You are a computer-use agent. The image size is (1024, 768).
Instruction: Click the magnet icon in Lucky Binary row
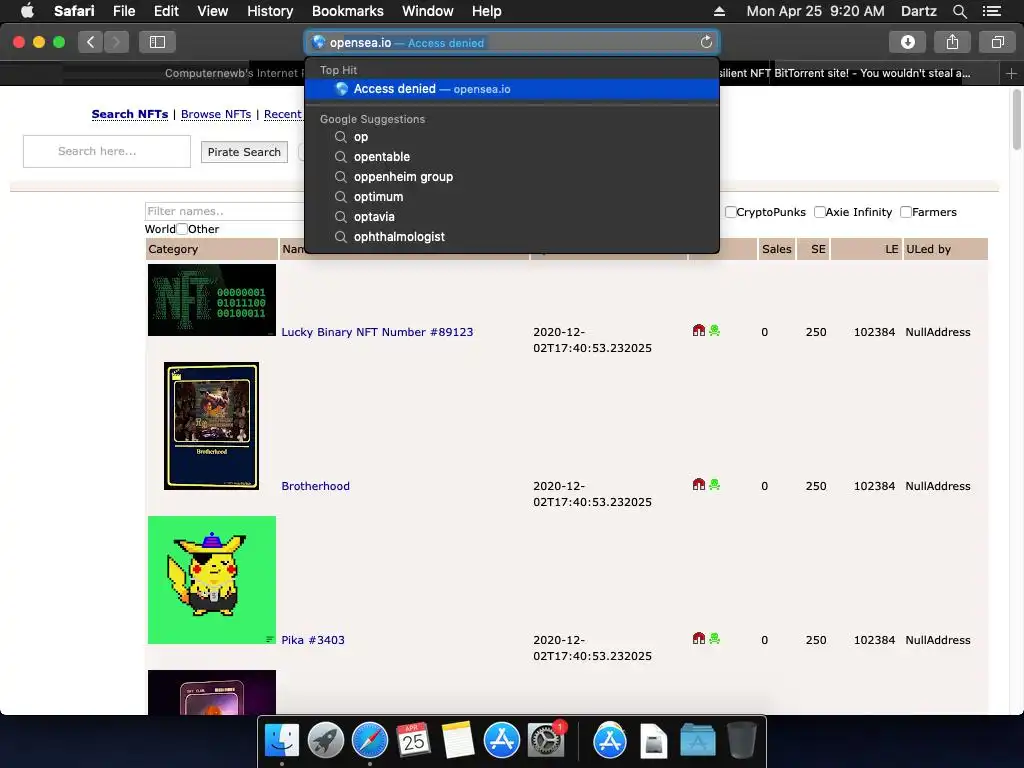[699, 330]
